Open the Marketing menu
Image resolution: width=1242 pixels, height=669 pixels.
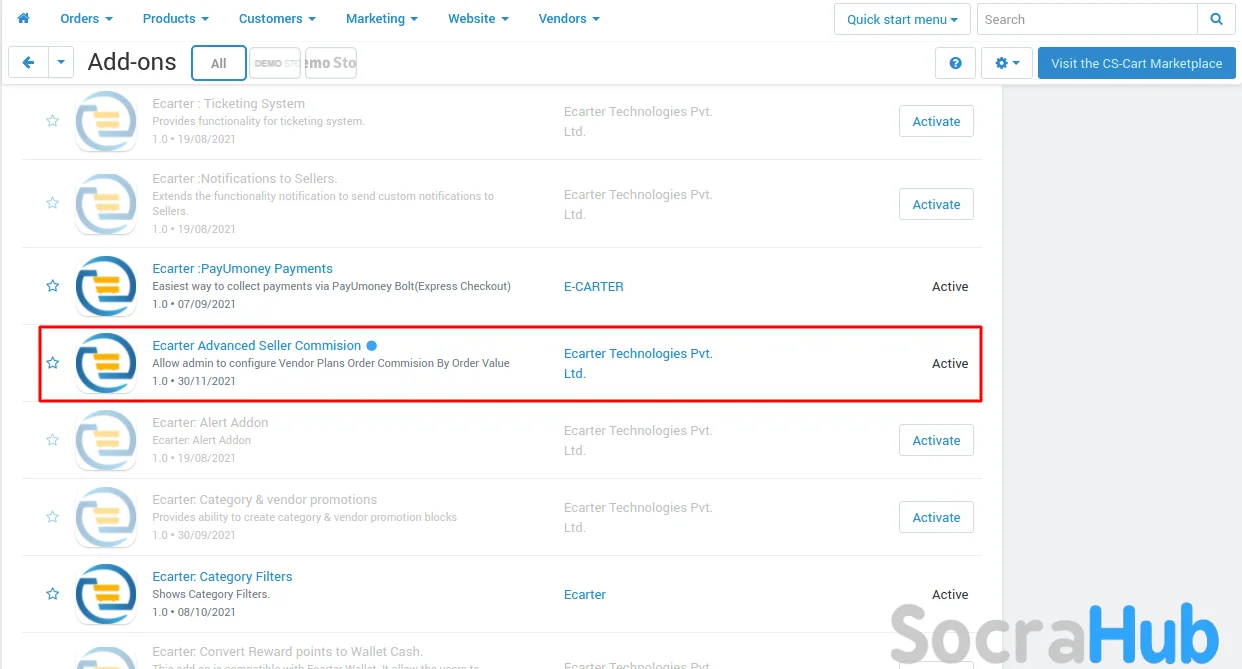(381, 19)
